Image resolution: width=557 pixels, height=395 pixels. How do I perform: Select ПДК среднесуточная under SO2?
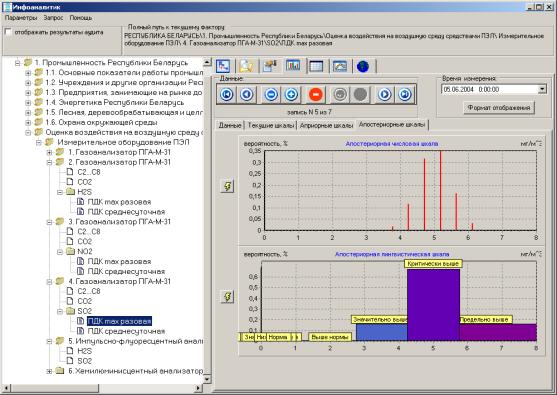tap(126, 331)
